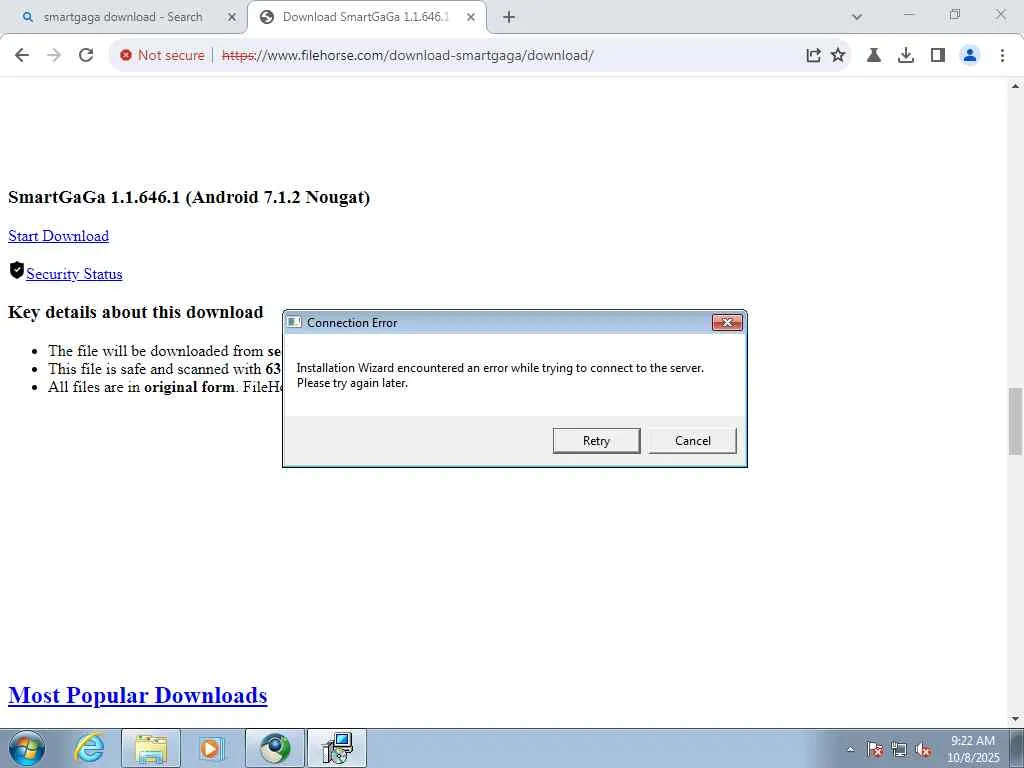Click the Key details about this download heading

tap(136, 312)
